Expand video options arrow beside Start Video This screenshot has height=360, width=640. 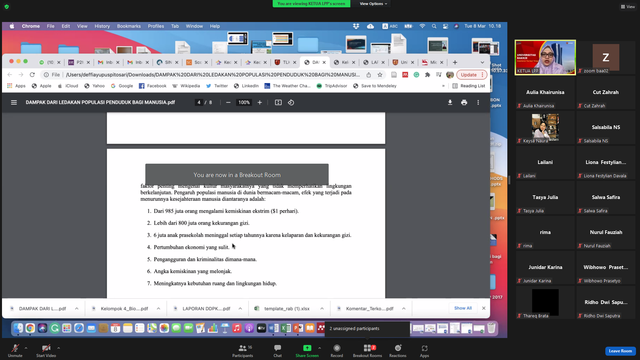(58, 348)
